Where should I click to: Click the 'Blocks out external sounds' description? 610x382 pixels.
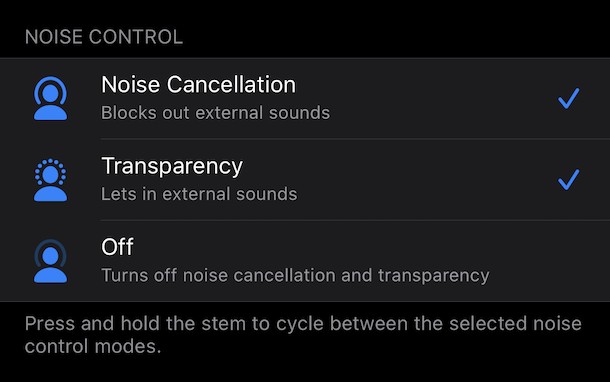tap(216, 113)
